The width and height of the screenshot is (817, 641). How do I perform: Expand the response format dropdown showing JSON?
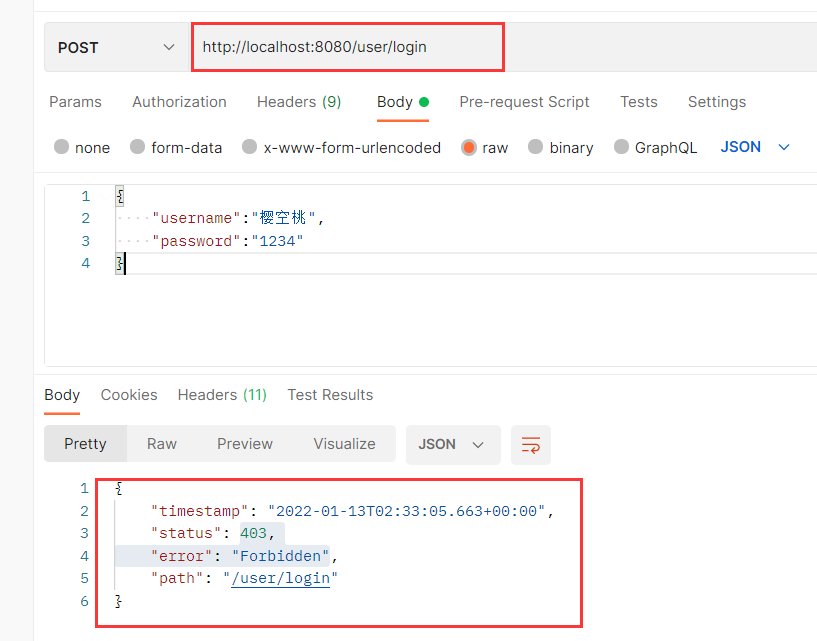pos(452,444)
